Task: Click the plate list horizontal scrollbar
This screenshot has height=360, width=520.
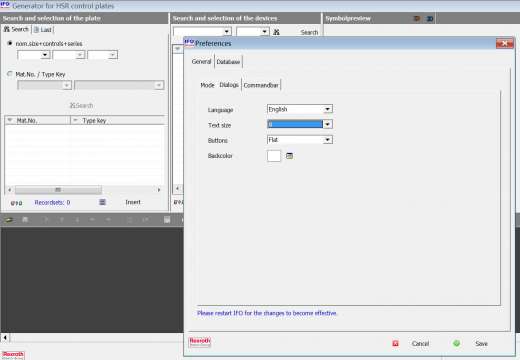Action: 84,190
